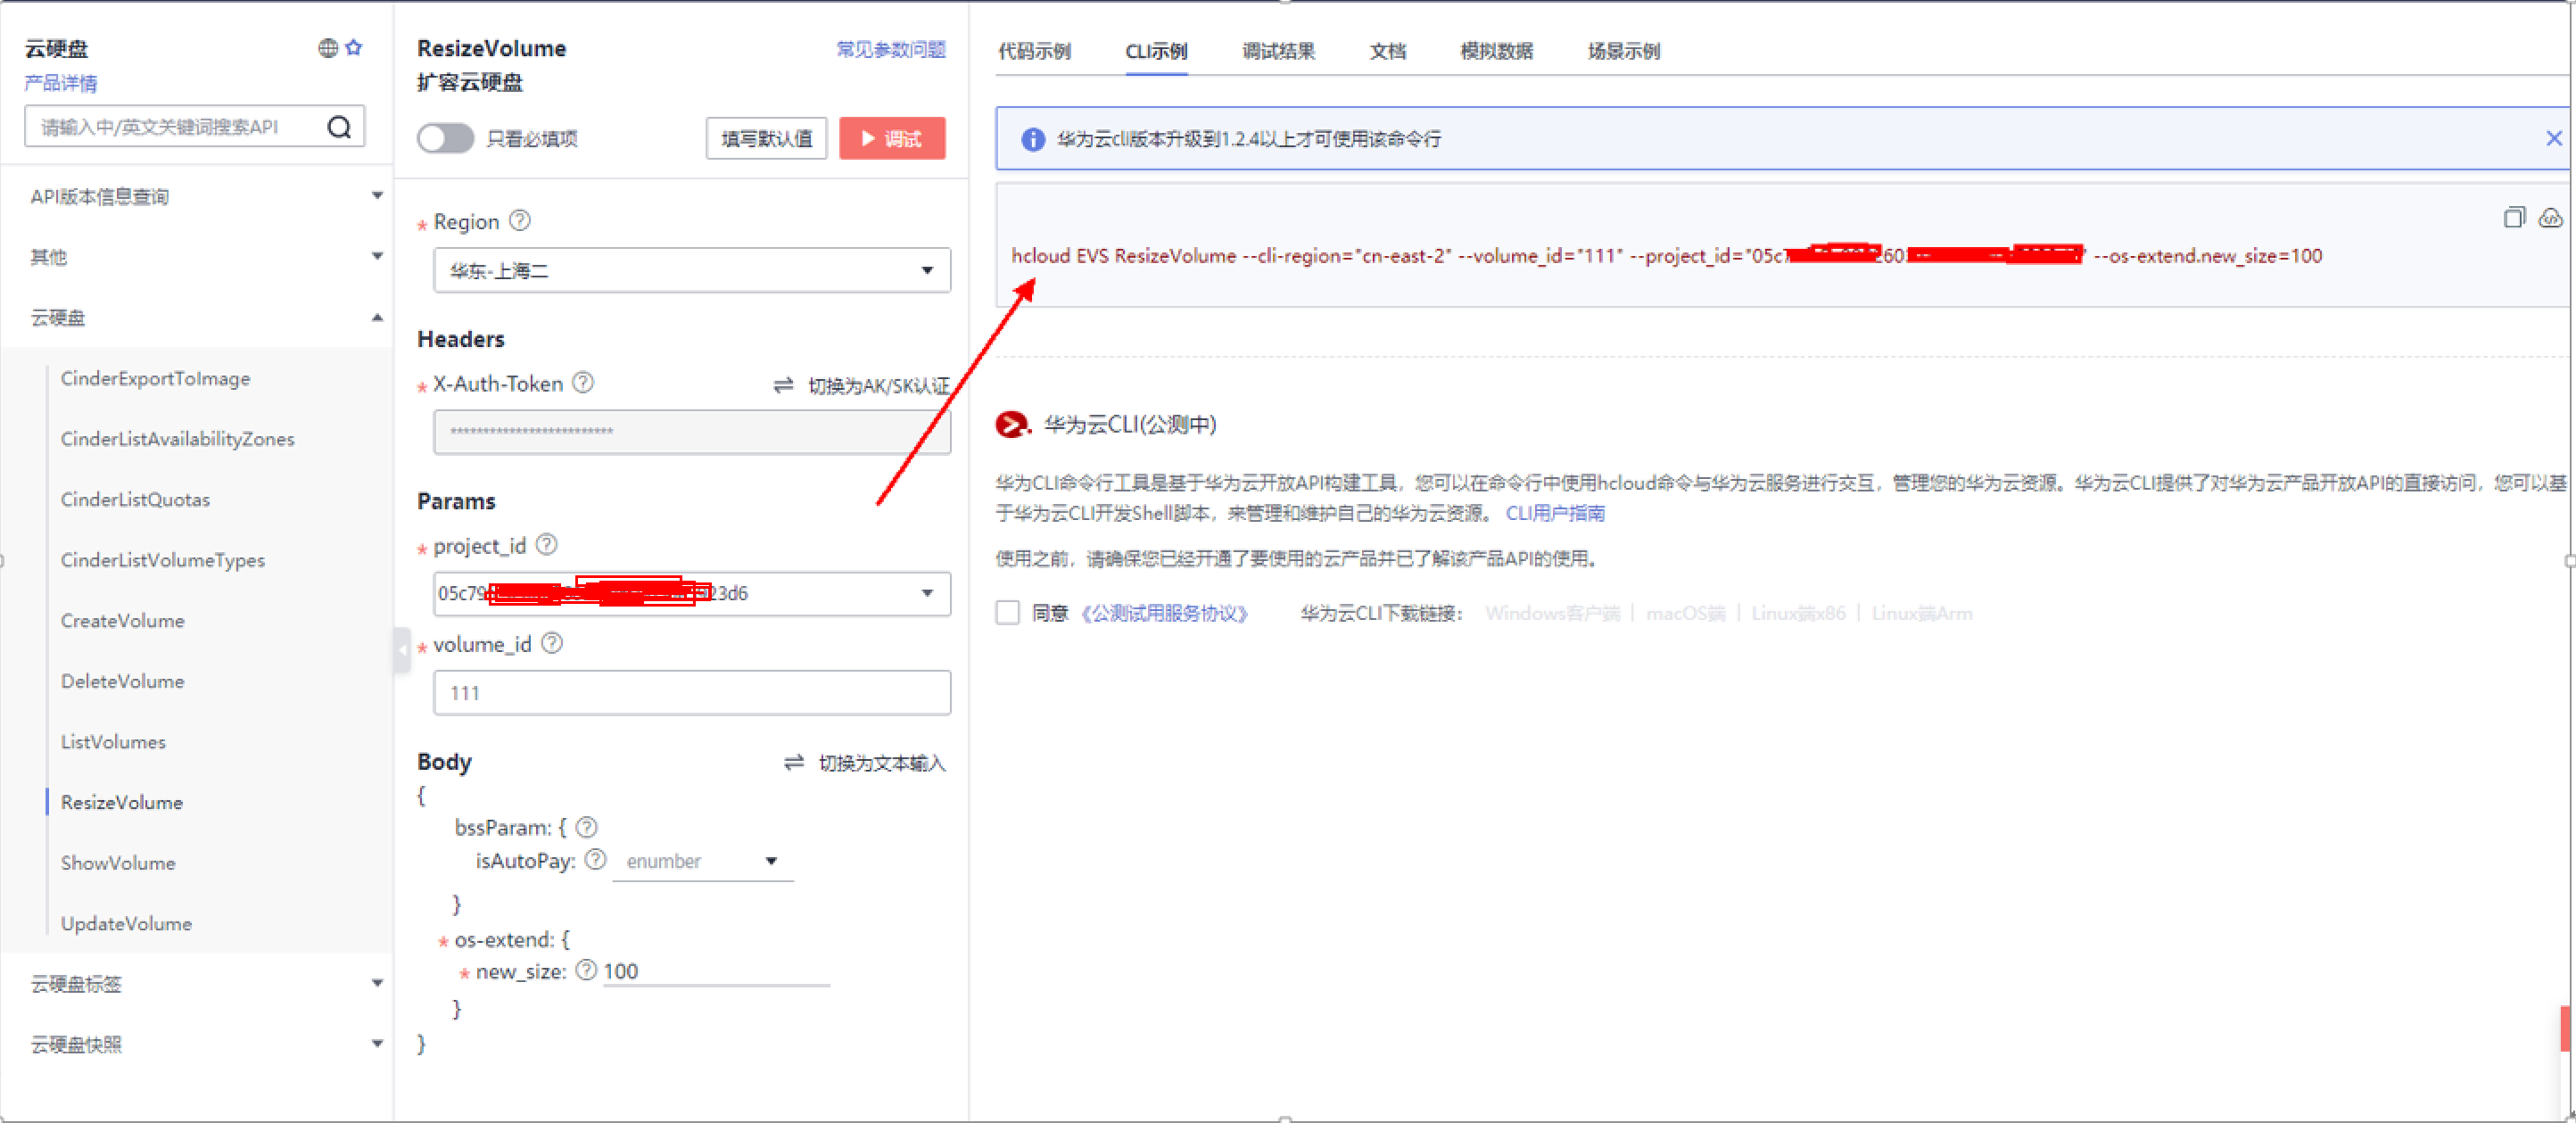Click the volume_id input field

[691, 693]
